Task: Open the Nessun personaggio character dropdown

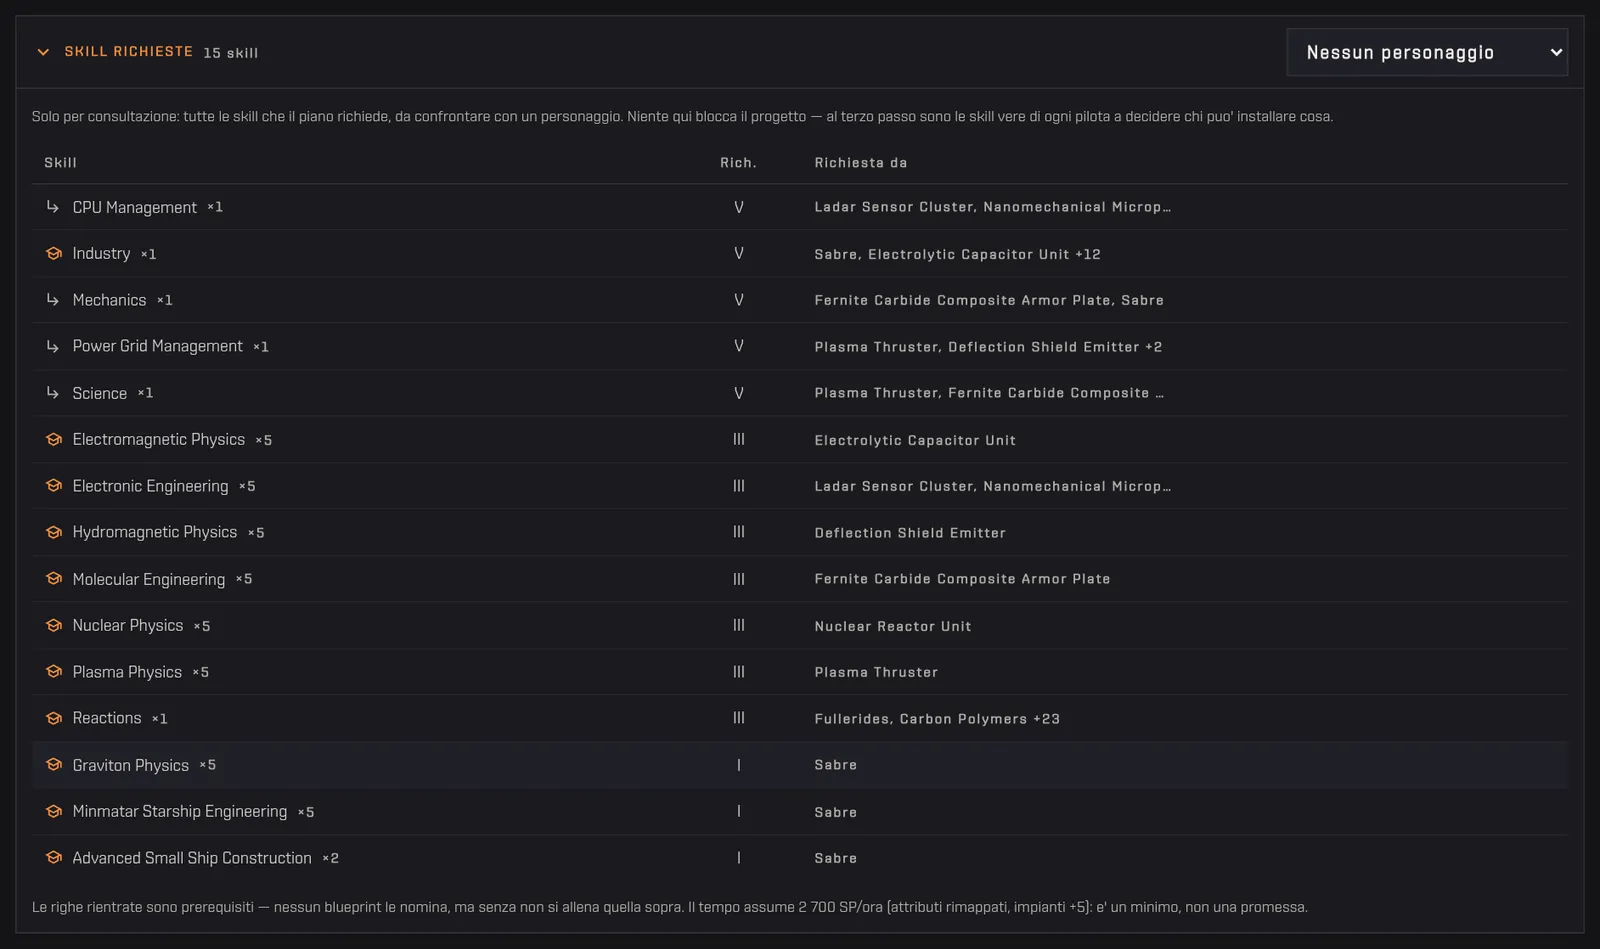Action: coord(1427,53)
